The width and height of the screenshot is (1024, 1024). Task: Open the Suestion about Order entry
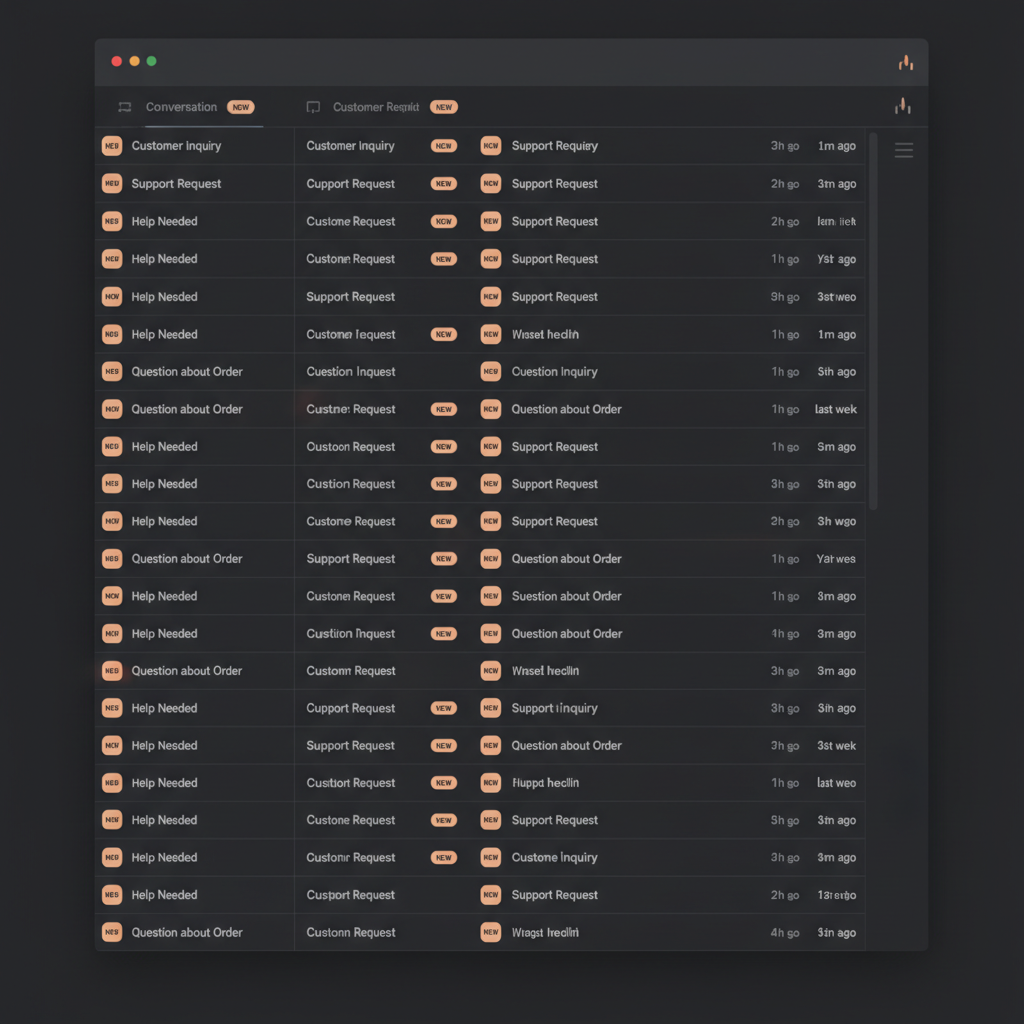tap(566, 596)
